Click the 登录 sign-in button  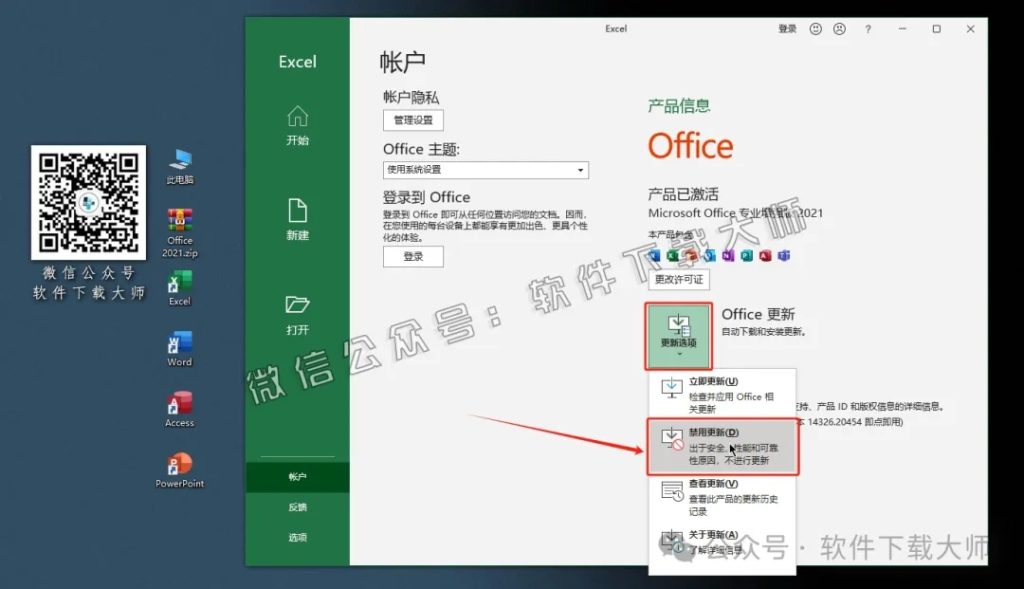point(413,256)
